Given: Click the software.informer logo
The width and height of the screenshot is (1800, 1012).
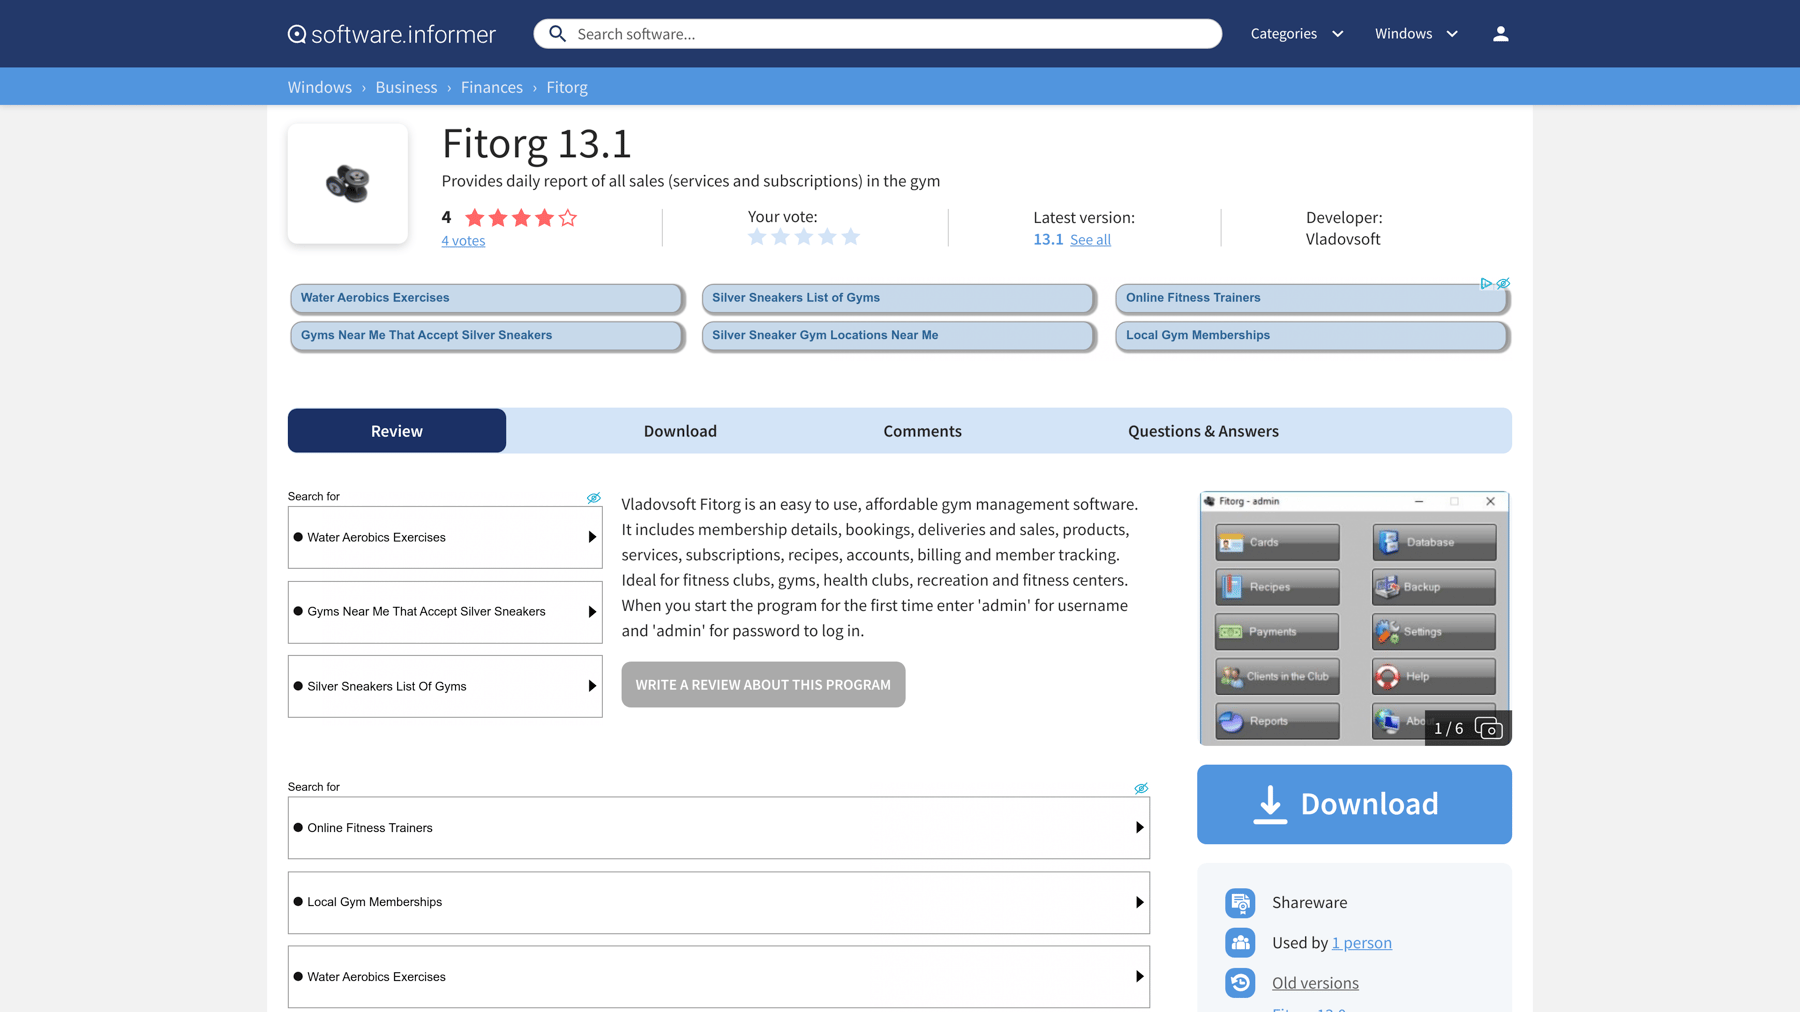Looking at the screenshot, I should (x=391, y=34).
